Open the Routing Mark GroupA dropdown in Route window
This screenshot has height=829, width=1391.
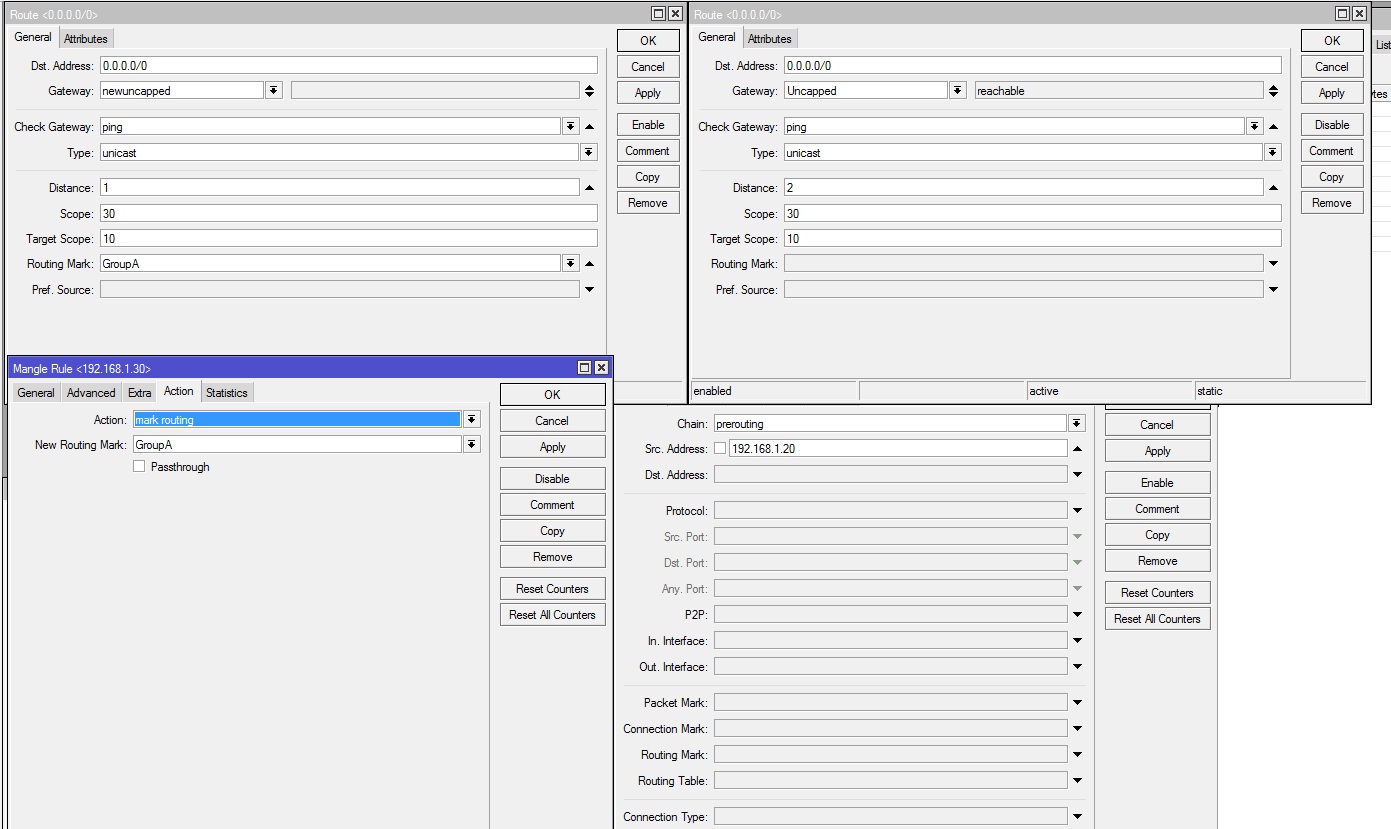point(570,263)
